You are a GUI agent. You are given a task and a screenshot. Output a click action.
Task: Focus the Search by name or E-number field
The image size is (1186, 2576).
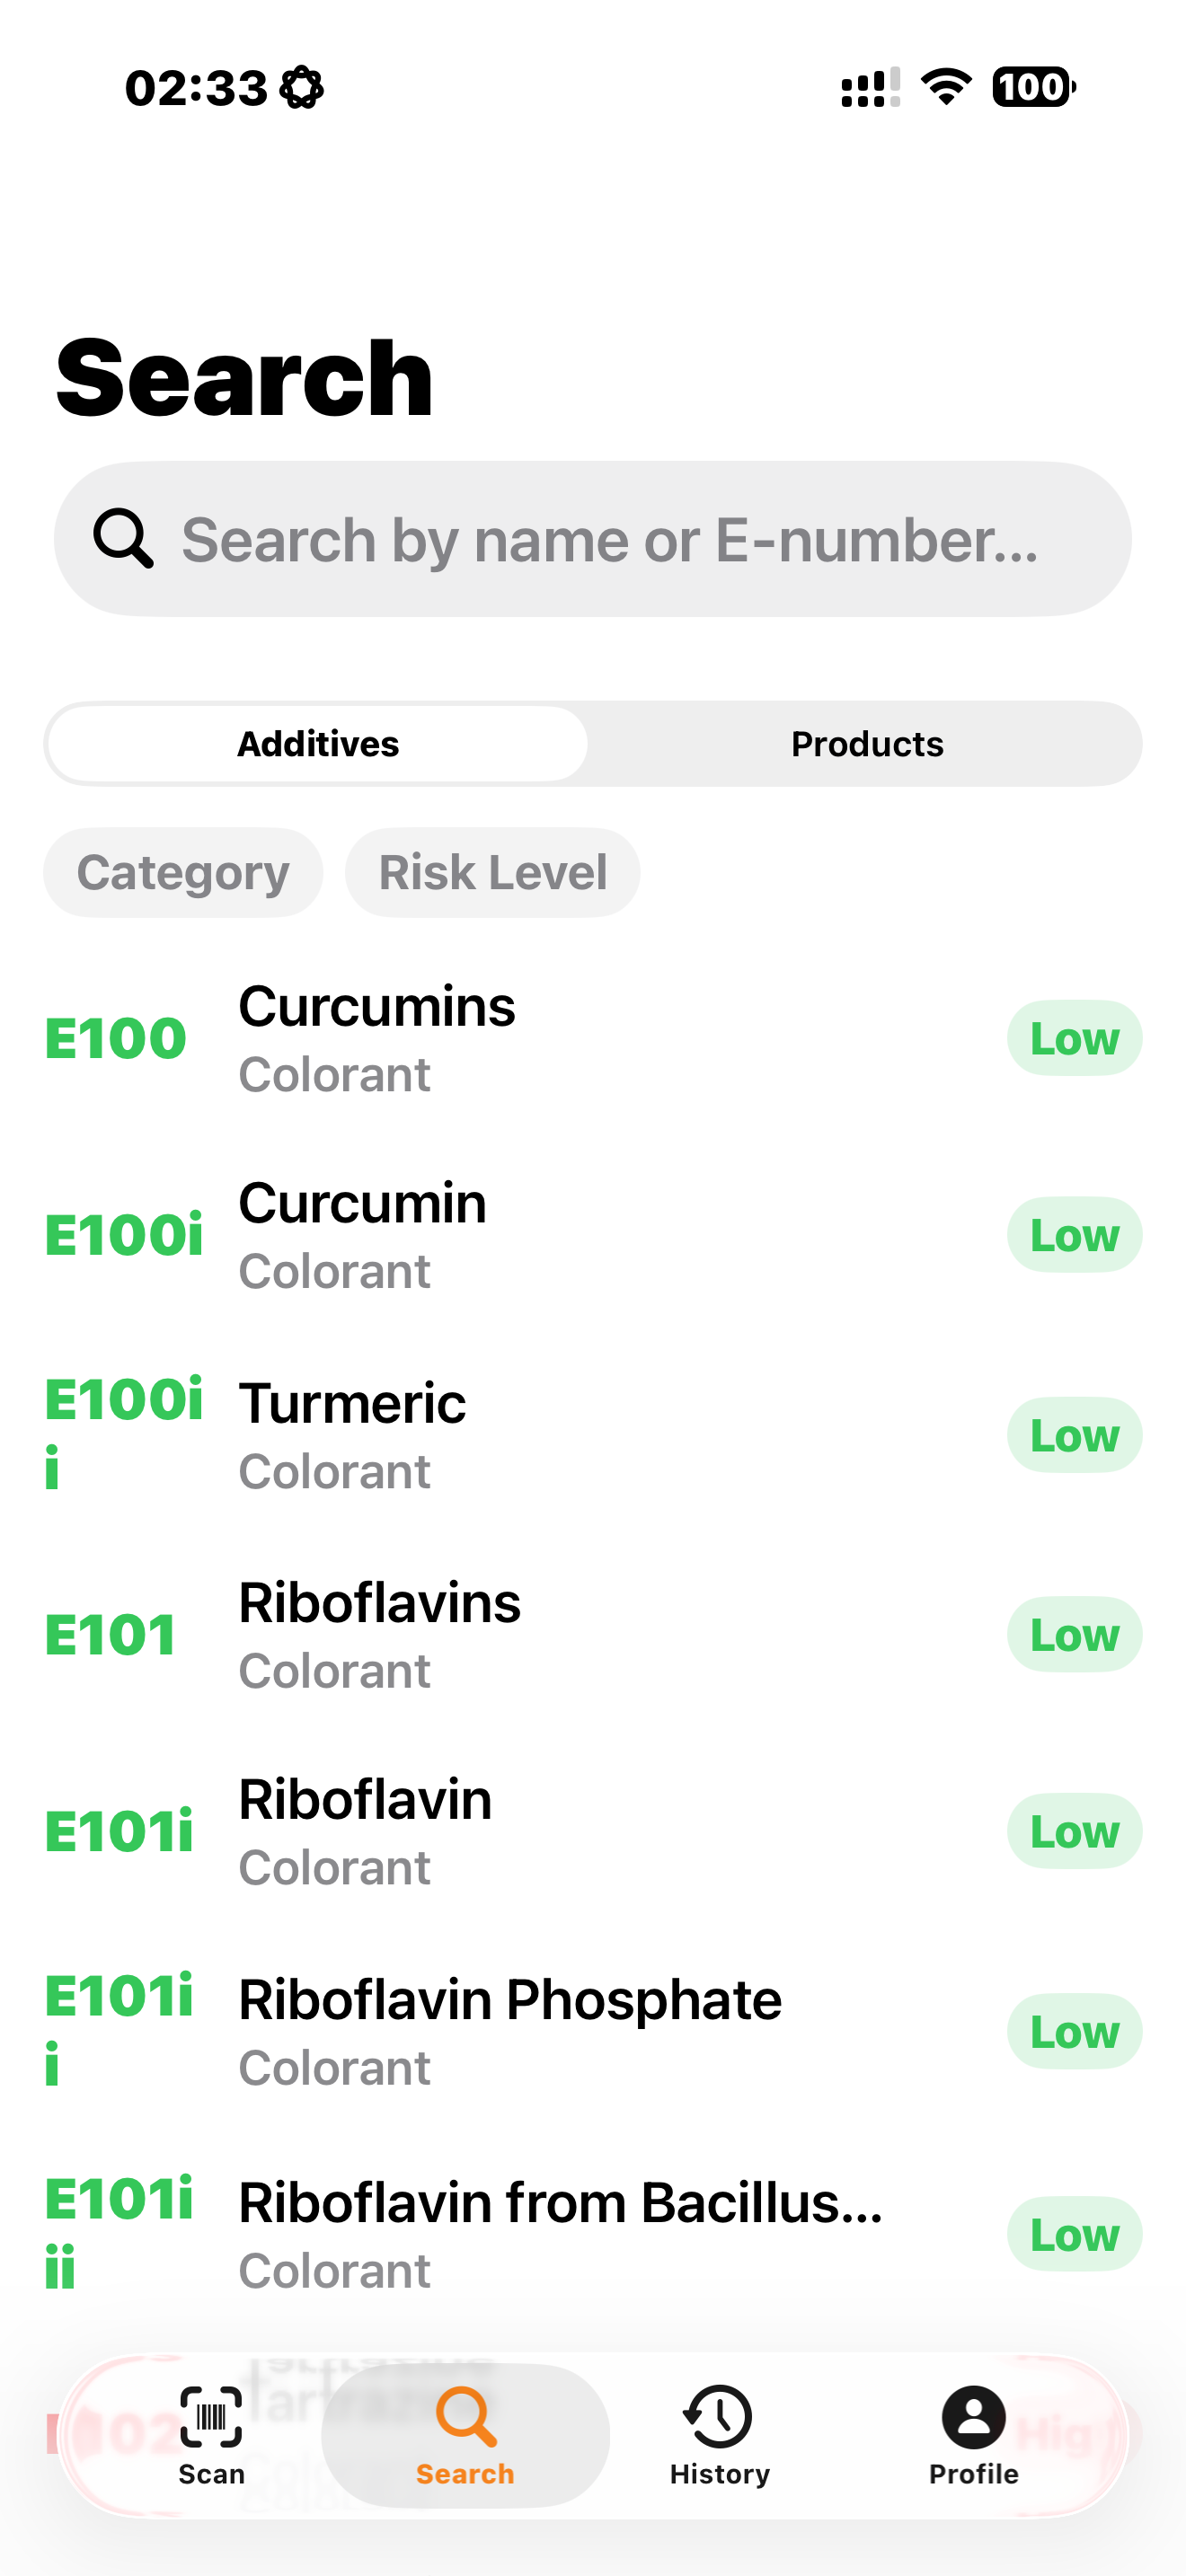(593, 539)
